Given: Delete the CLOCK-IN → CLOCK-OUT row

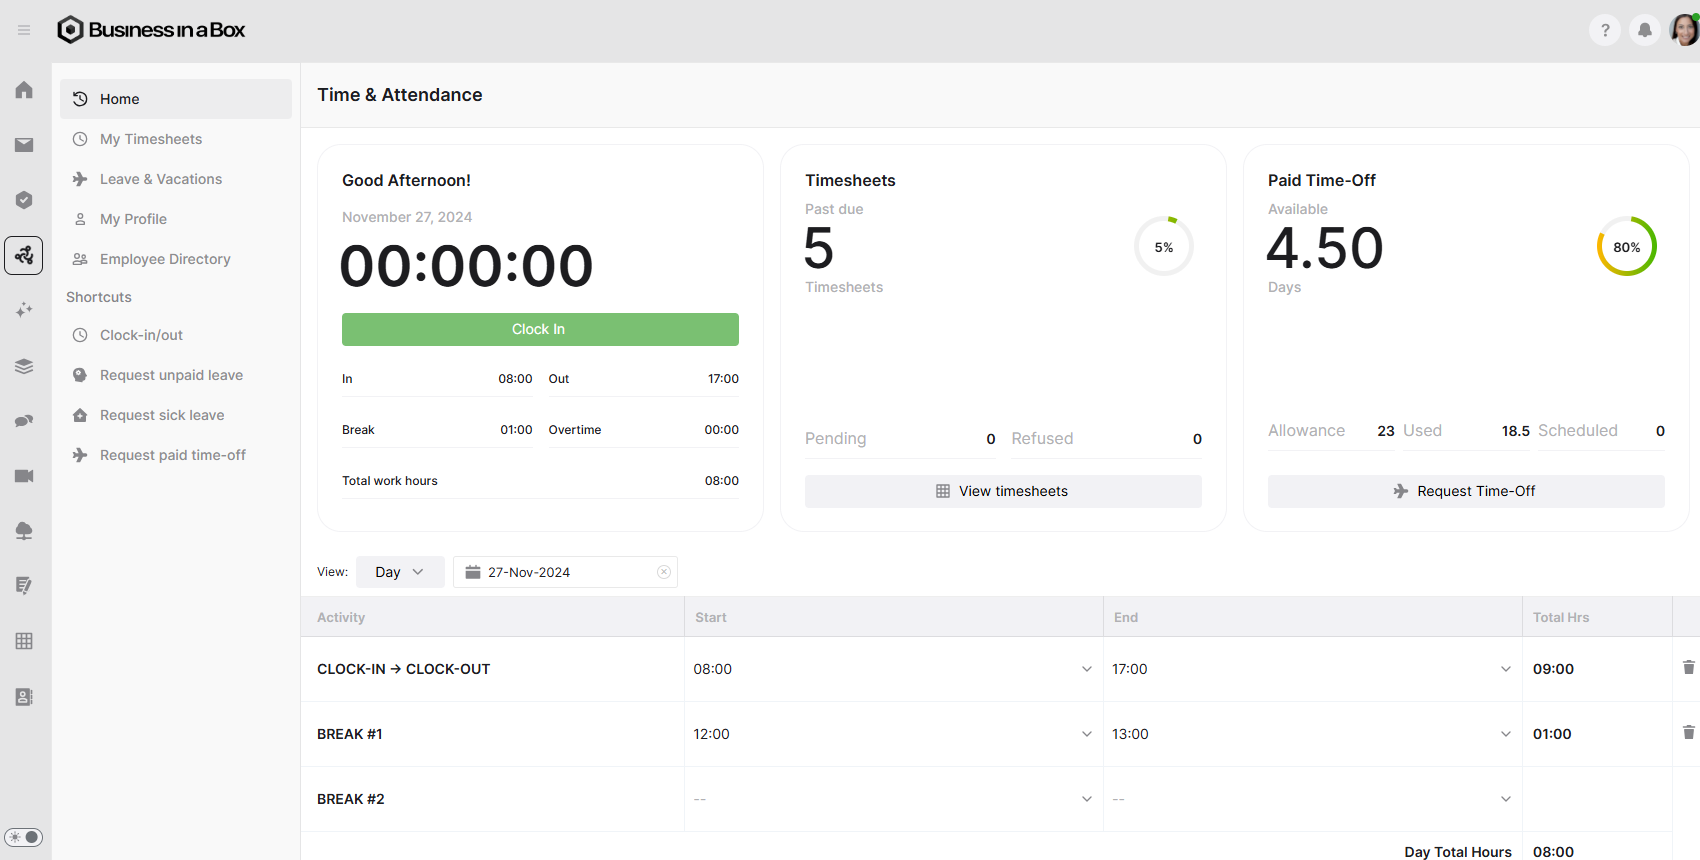Looking at the screenshot, I should (1688, 667).
